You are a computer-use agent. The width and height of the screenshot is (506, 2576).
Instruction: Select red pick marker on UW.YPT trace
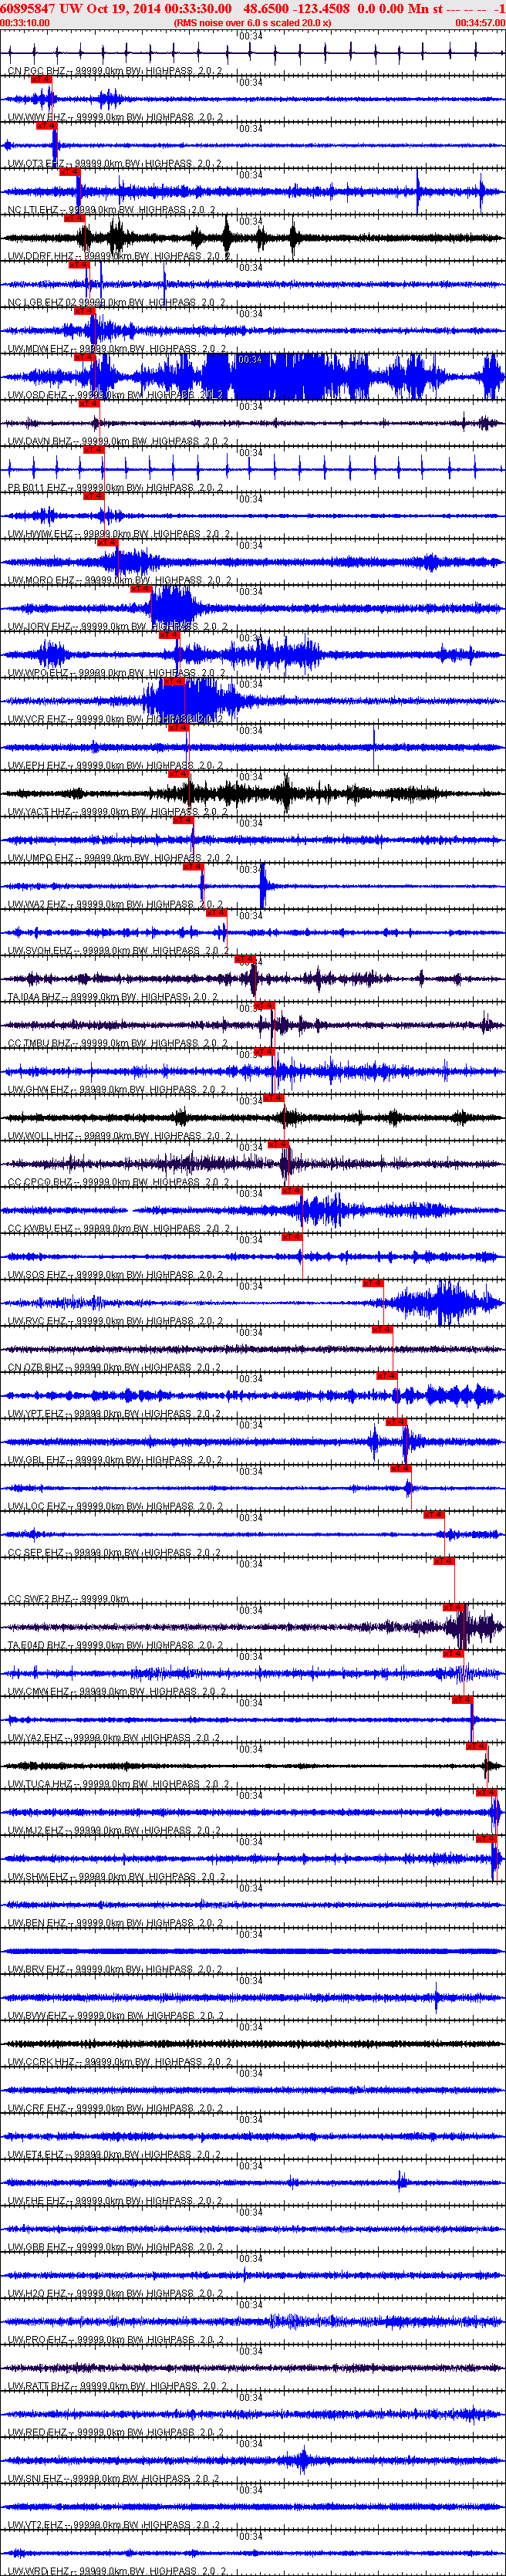click(396, 1422)
